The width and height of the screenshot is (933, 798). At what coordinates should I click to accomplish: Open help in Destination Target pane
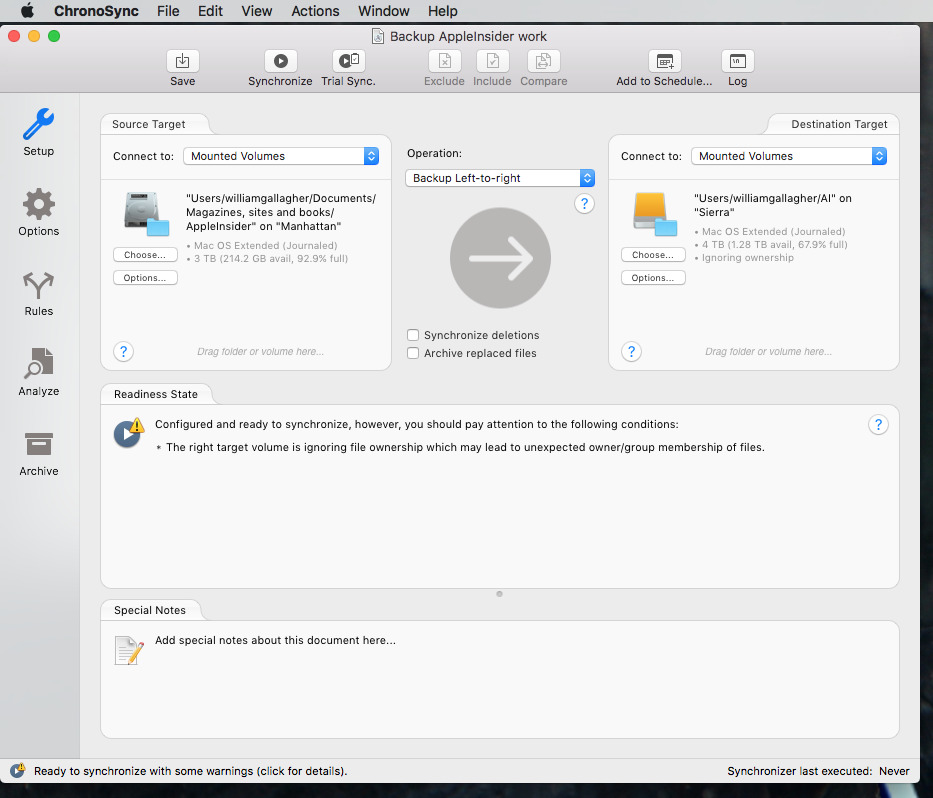(631, 352)
